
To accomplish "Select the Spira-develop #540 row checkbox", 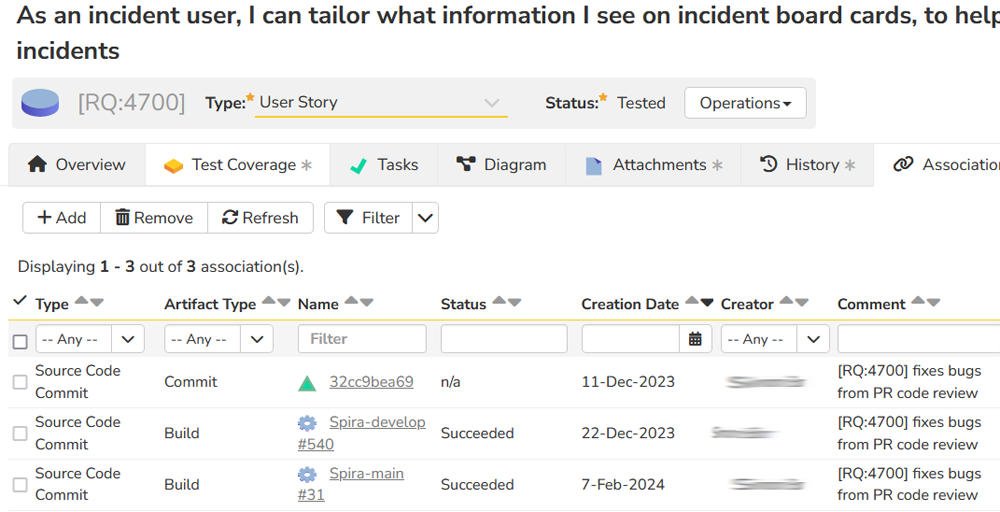I will (20, 433).
